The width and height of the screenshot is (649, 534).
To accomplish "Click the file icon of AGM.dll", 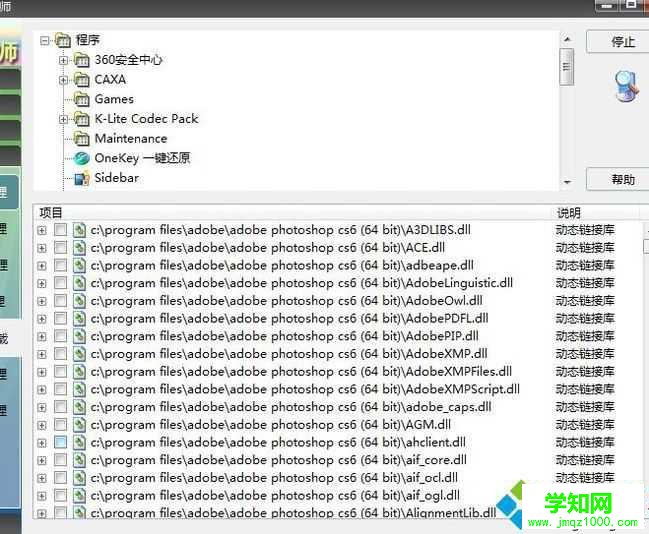I will pos(79,425).
